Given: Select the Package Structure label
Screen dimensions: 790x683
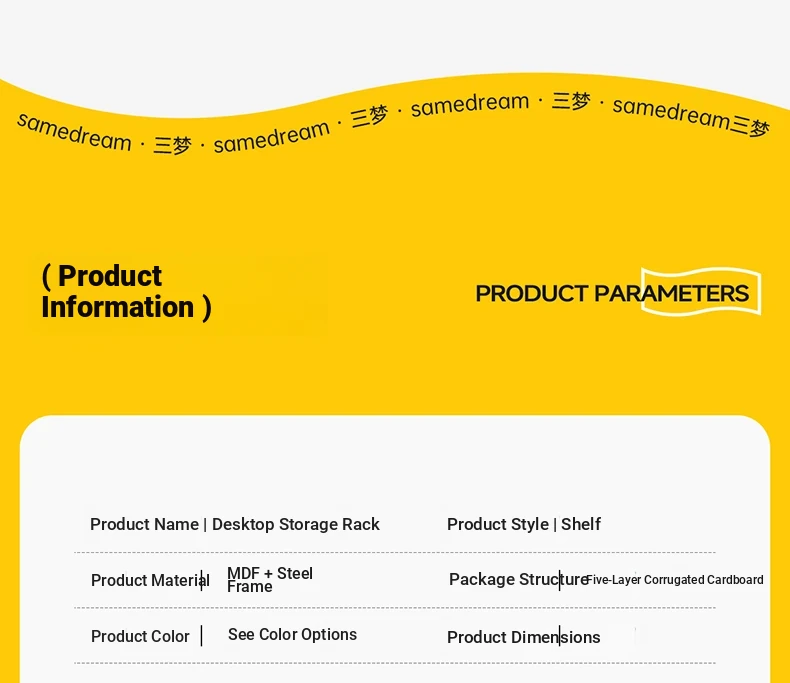Looking at the screenshot, I should pyautogui.click(x=518, y=580).
